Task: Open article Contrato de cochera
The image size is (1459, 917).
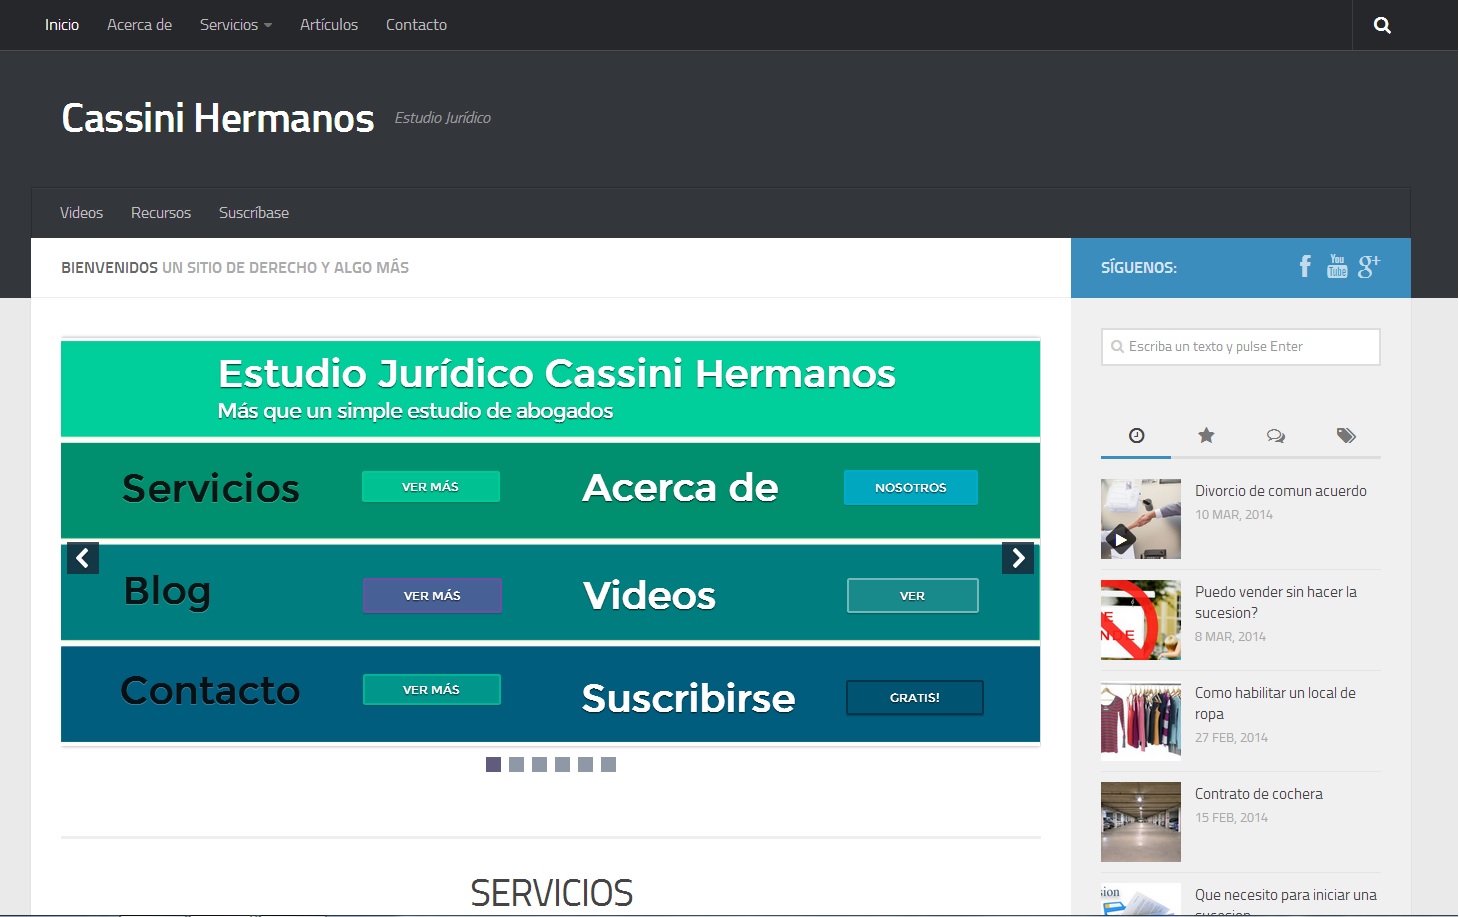Action: pyautogui.click(x=1259, y=794)
